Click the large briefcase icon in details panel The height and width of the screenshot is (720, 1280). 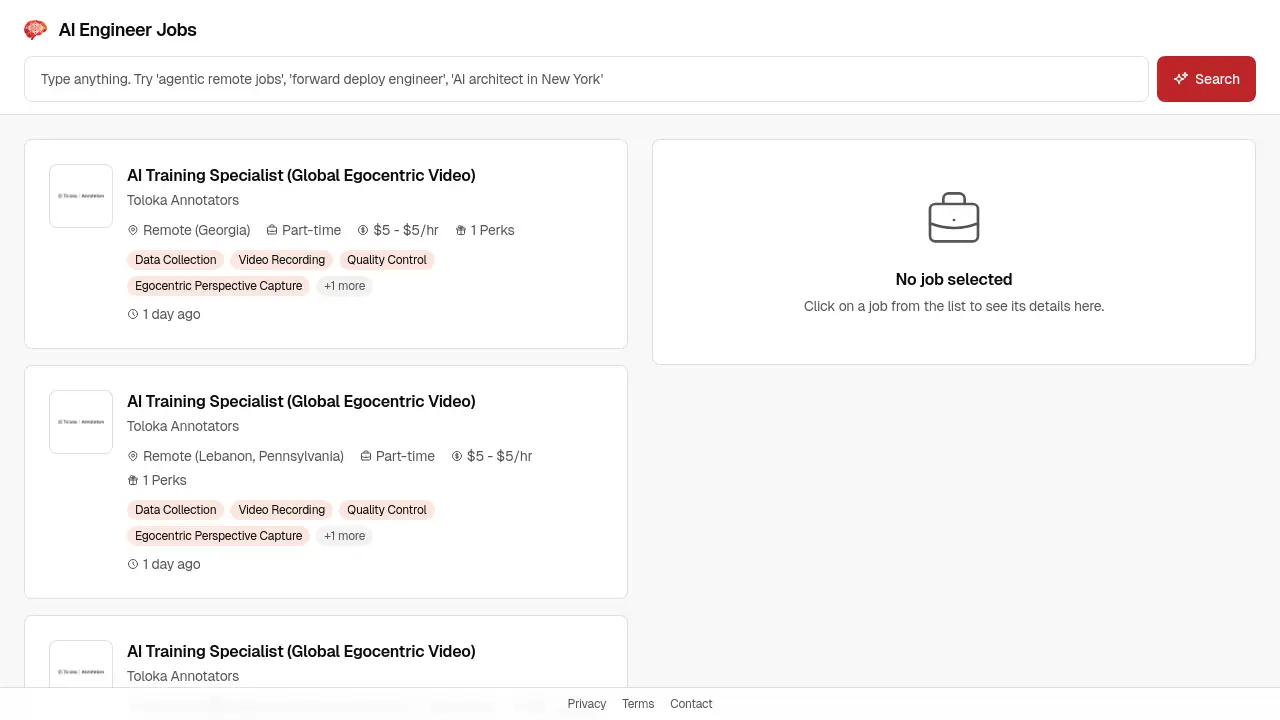[x=954, y=218]
